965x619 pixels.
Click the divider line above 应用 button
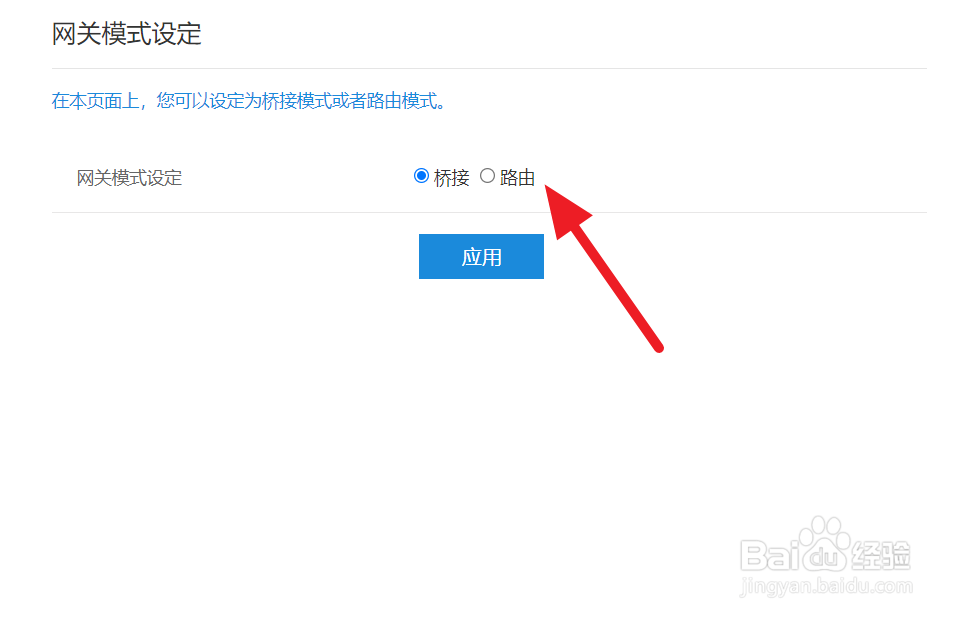pos(489,212)
